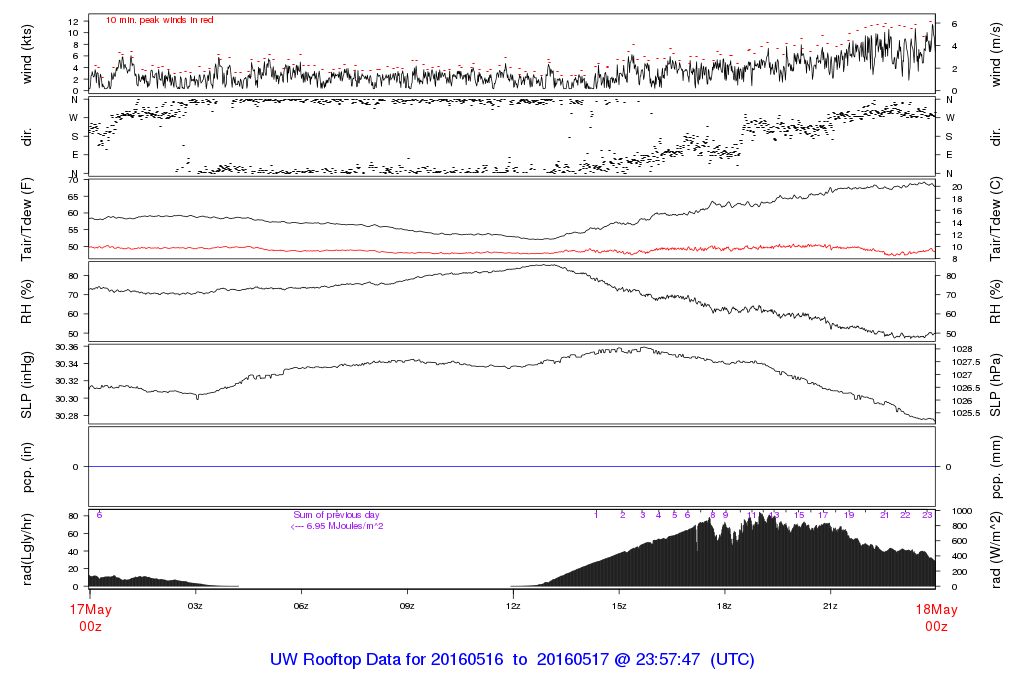Click the "30.28" pressure axis value
Image resolution: width=1024 pixels, height=700 pixels.
pyautogui.click(x=67, y=416)
